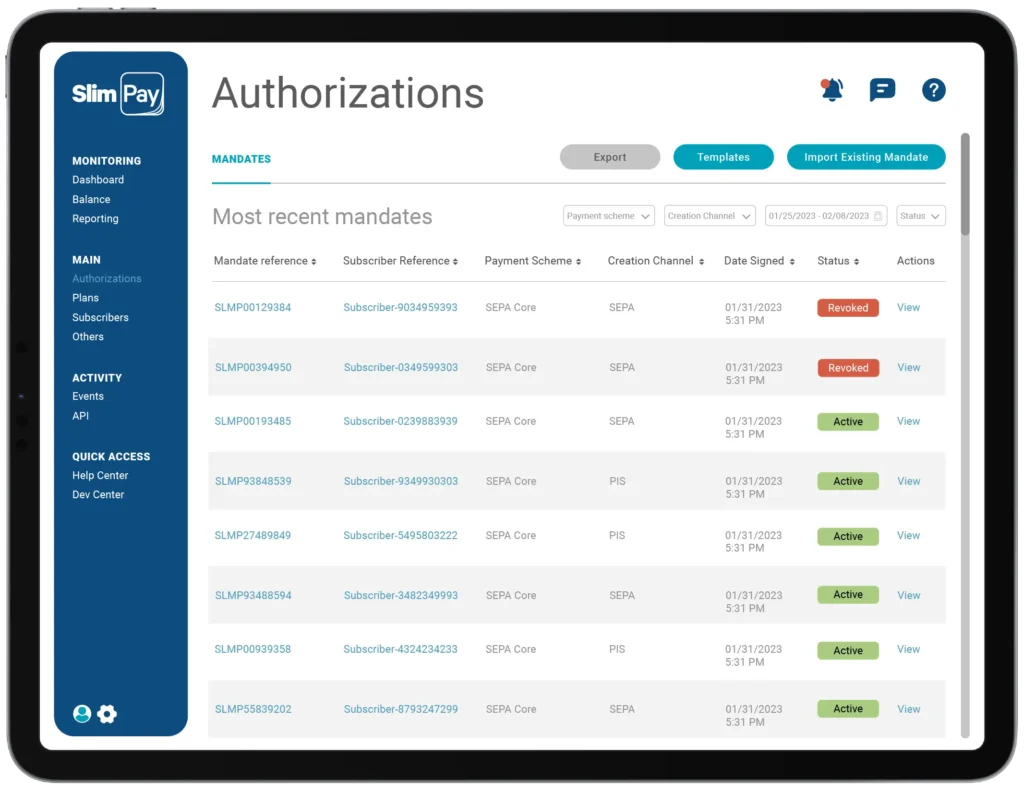Select Authorizations in the sidebar
1024x792 pixels.
click(x=106, y=279)
